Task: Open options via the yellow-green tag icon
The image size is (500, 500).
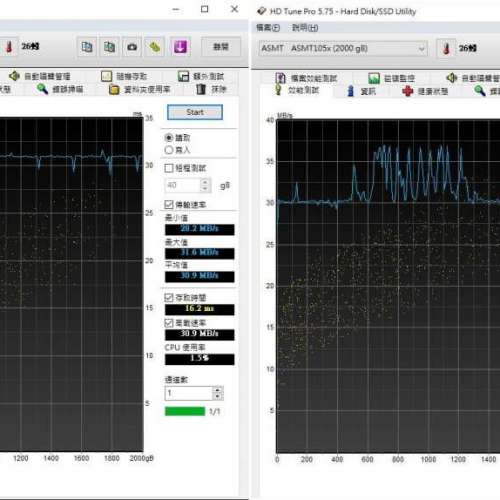Action: pyautogui.click(x=155, y=47)
